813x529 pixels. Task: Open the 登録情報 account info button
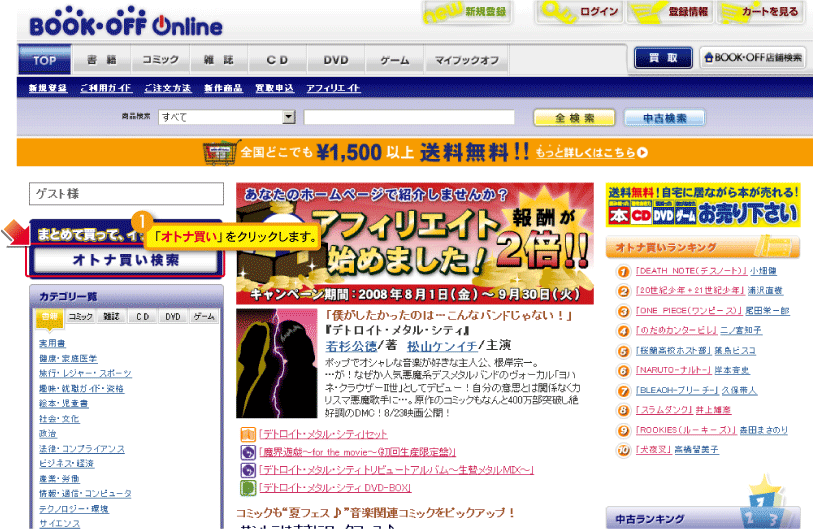coord(669,12)
